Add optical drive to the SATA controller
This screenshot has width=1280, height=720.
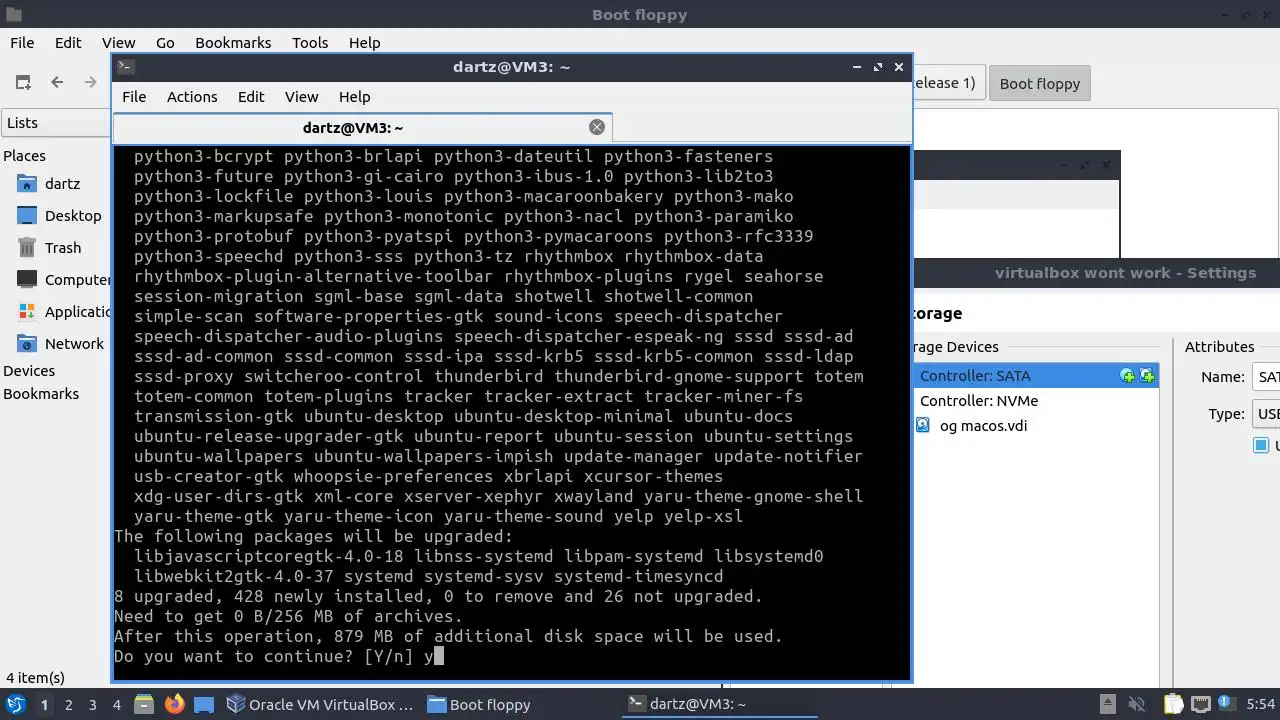coord(1128,376)
